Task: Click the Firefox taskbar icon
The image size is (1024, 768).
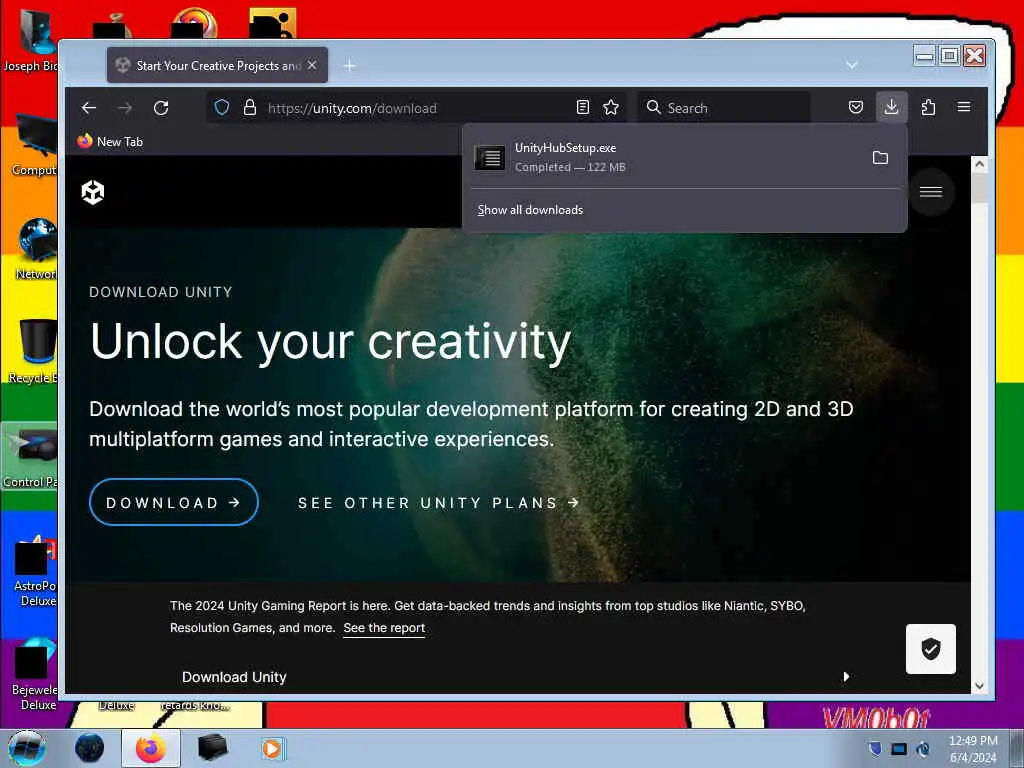Action: pyautogui.click(x=151, y=748)
